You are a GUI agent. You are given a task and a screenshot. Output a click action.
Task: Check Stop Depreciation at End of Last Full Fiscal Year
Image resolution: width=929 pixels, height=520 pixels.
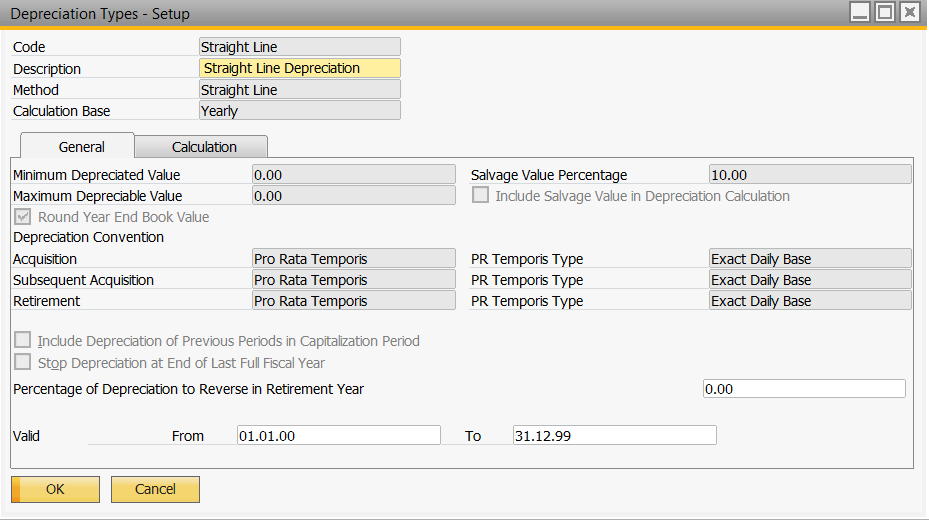(22, 362)
